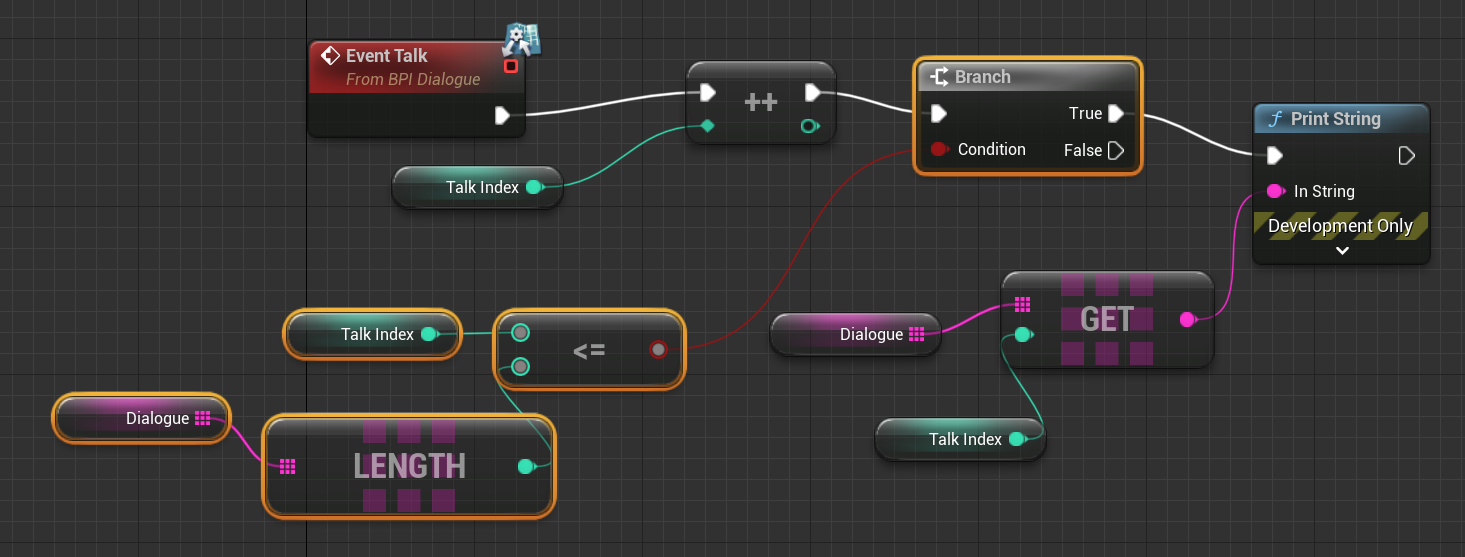Click output pin of Talk Index near increment node

click(533, 187)
